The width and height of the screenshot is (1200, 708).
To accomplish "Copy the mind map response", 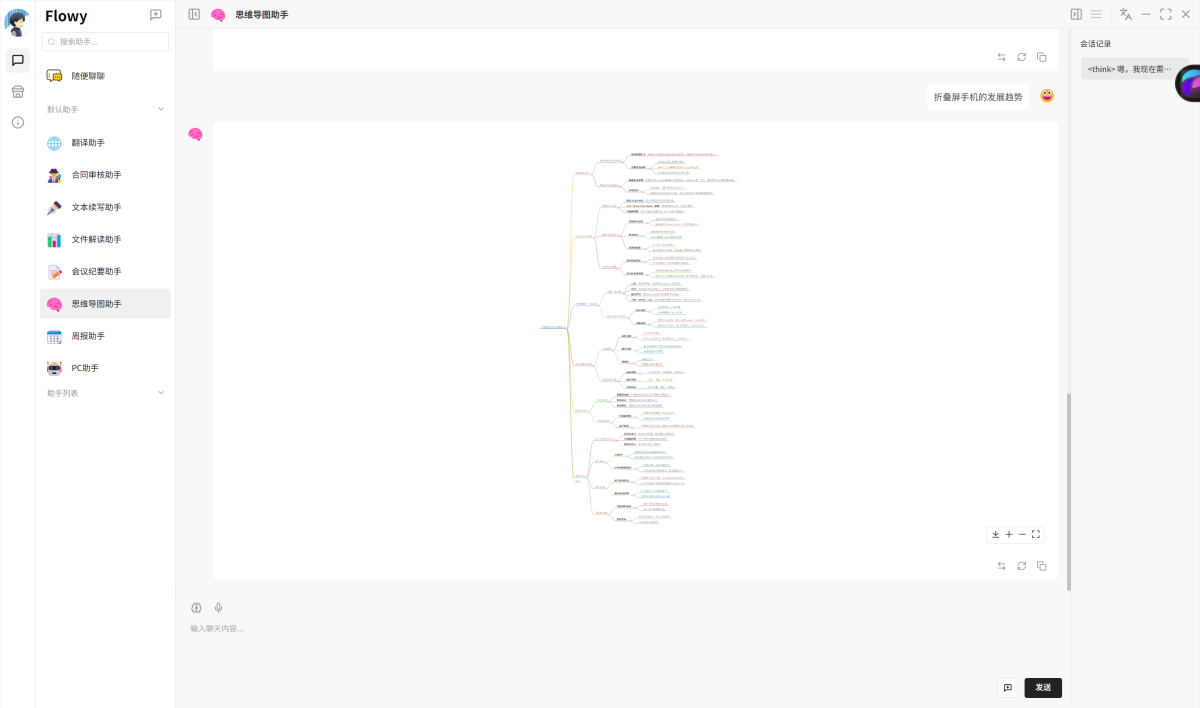I will [1041, 566].
